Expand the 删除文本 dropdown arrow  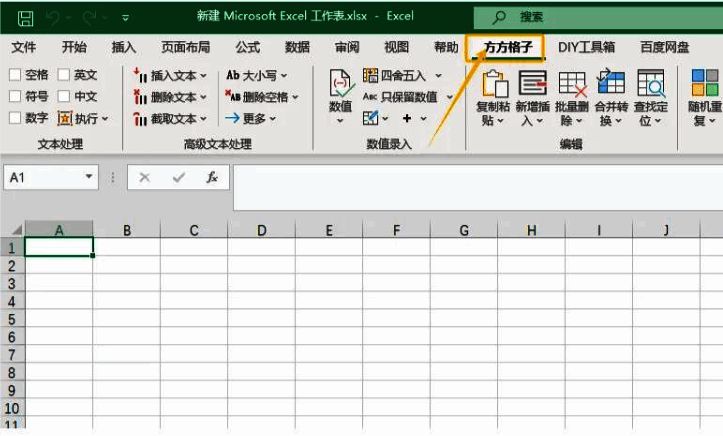(x=203, y=97)
